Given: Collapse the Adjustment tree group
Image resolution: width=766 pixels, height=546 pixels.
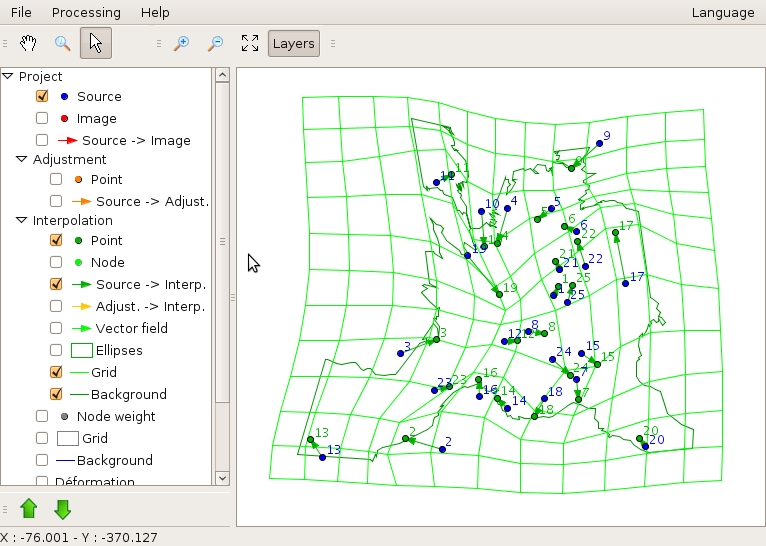Looking at the screenshot, I should pos(21,159).
